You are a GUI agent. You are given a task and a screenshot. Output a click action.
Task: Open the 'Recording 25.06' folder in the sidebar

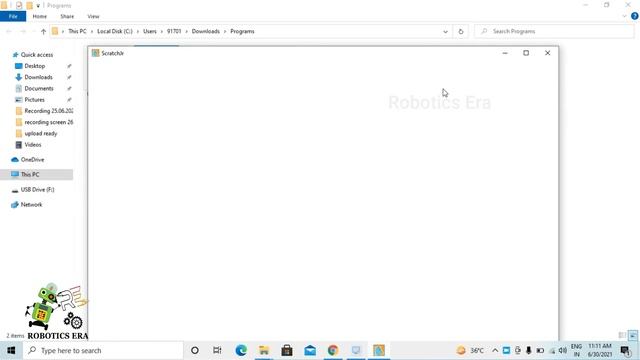click(x=44, y=111)
